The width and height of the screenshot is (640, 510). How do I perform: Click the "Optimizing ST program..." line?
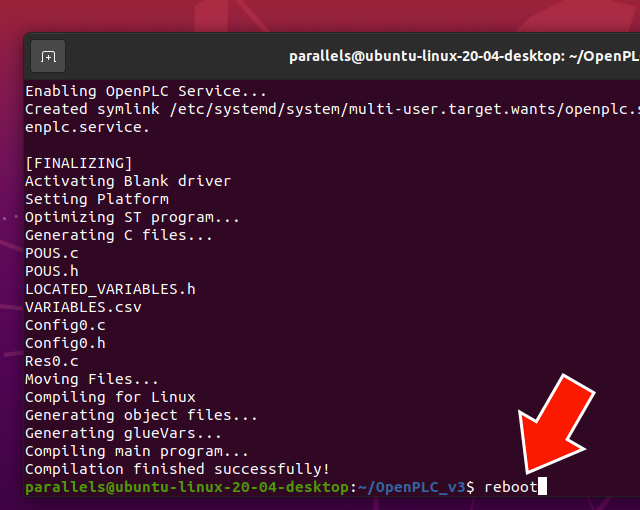pyautogui.click(x=132, y=217)
